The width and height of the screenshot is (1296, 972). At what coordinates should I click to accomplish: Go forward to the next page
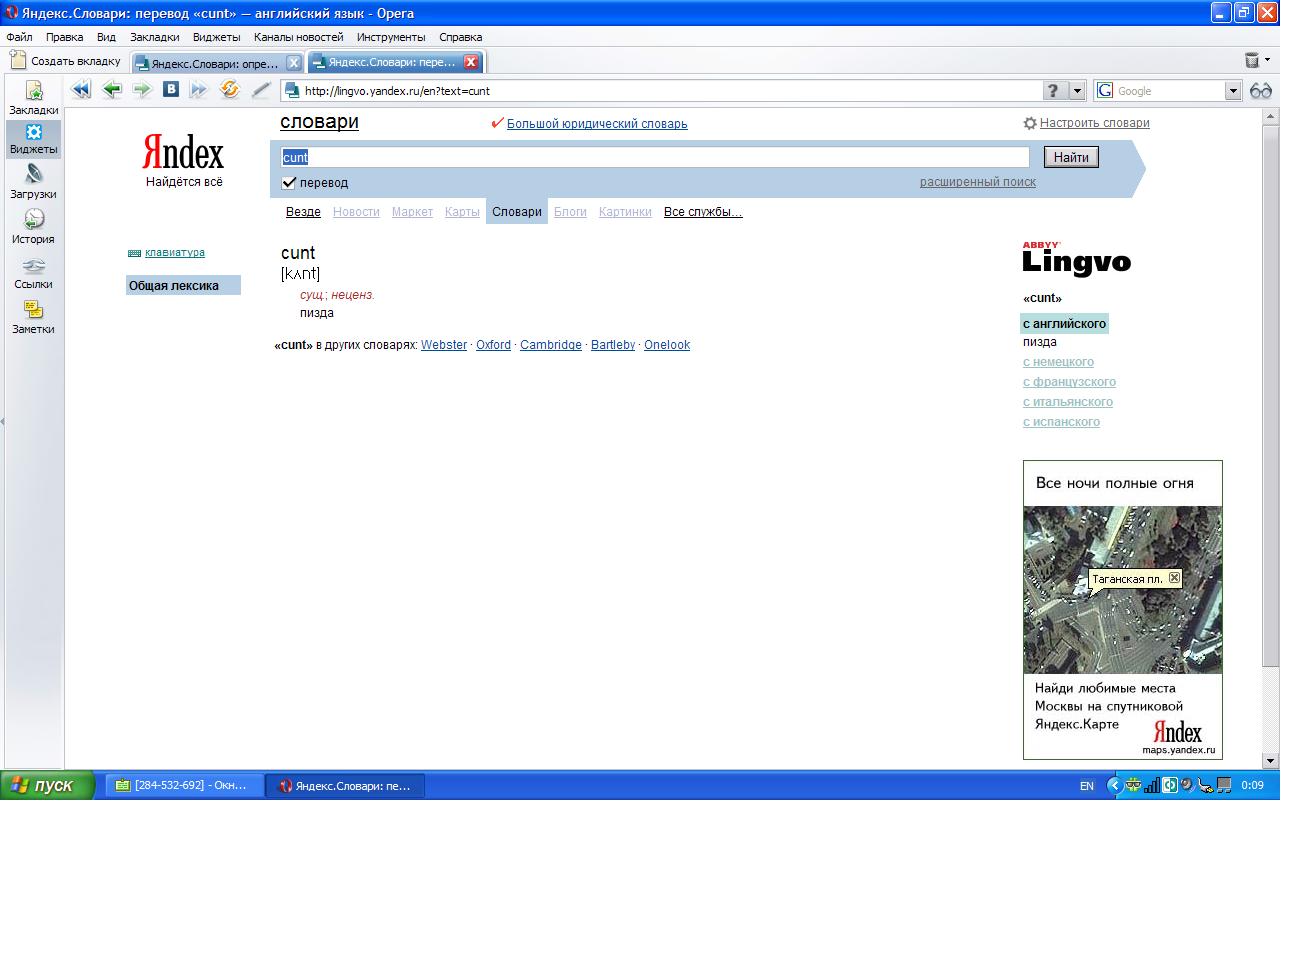pyautogui.click(x=142, y=90)
